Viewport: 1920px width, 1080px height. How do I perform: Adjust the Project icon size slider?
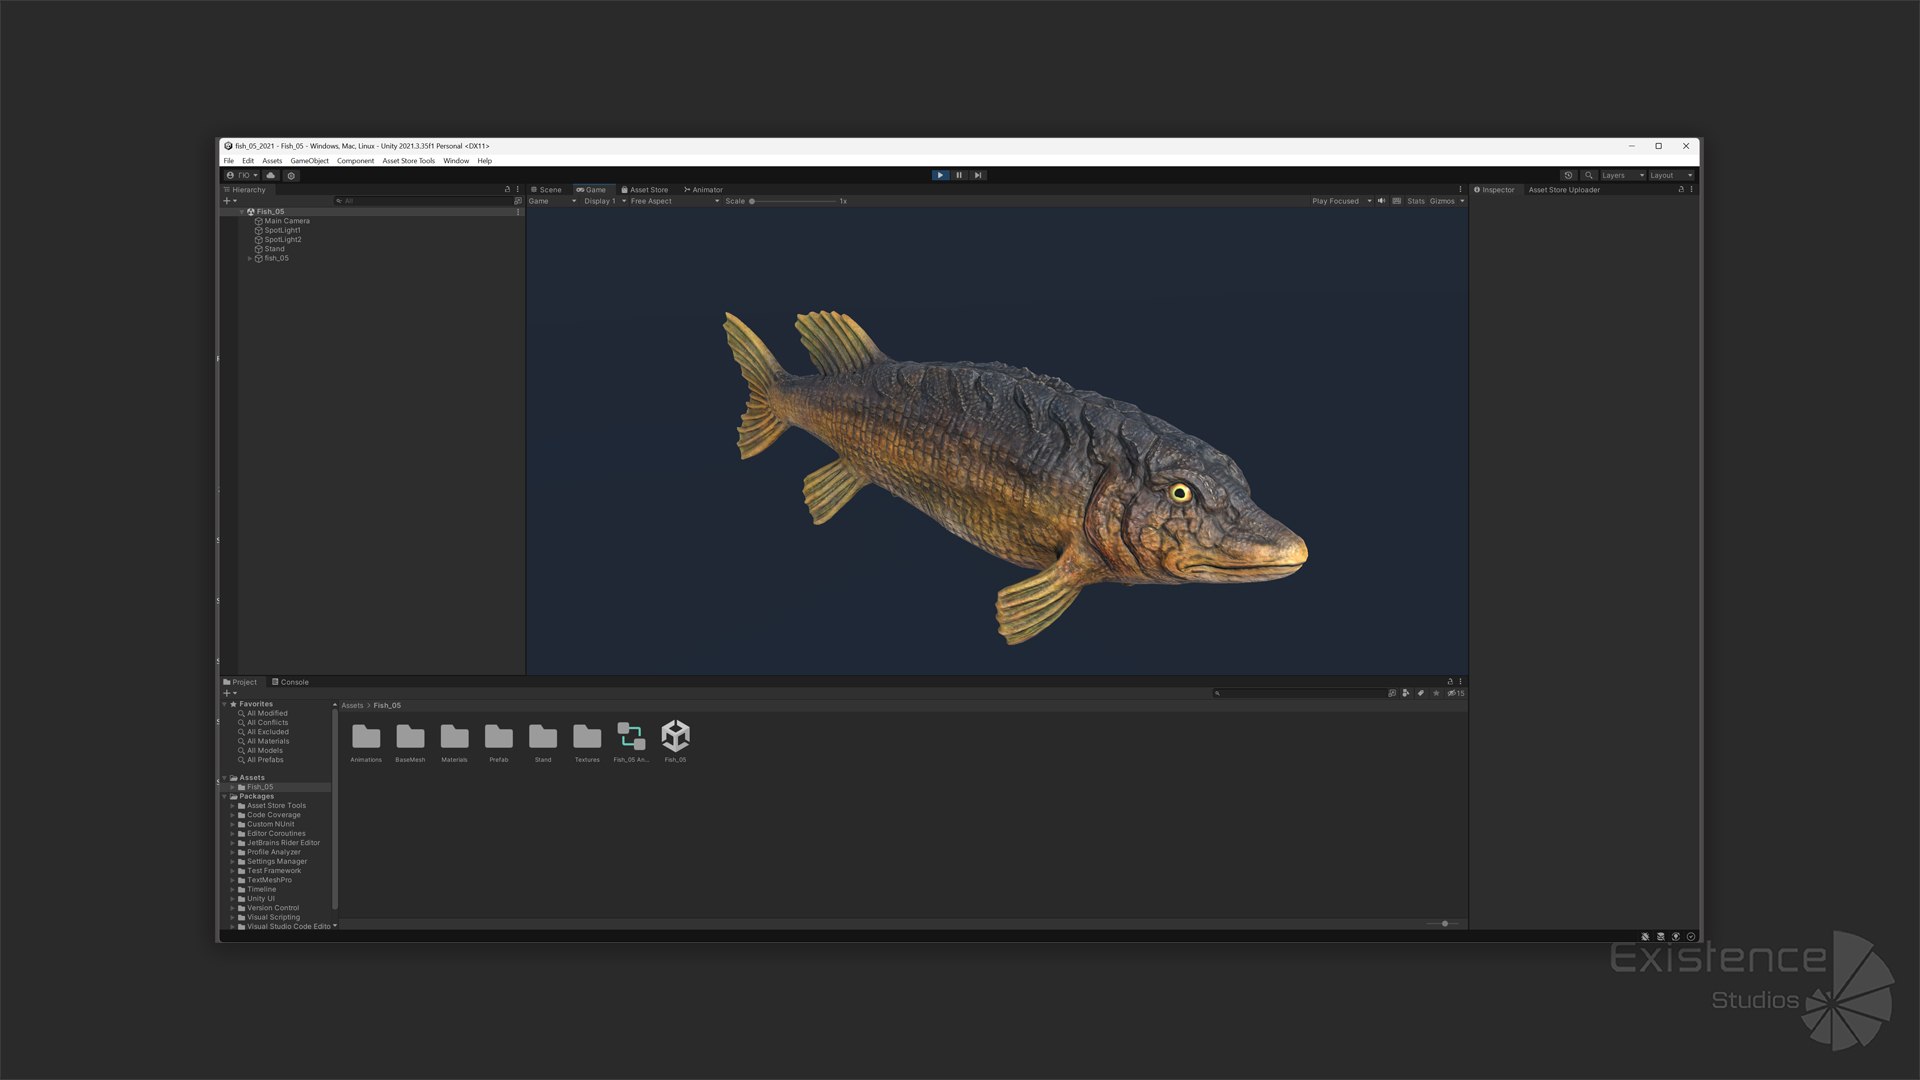point(1443,924)
